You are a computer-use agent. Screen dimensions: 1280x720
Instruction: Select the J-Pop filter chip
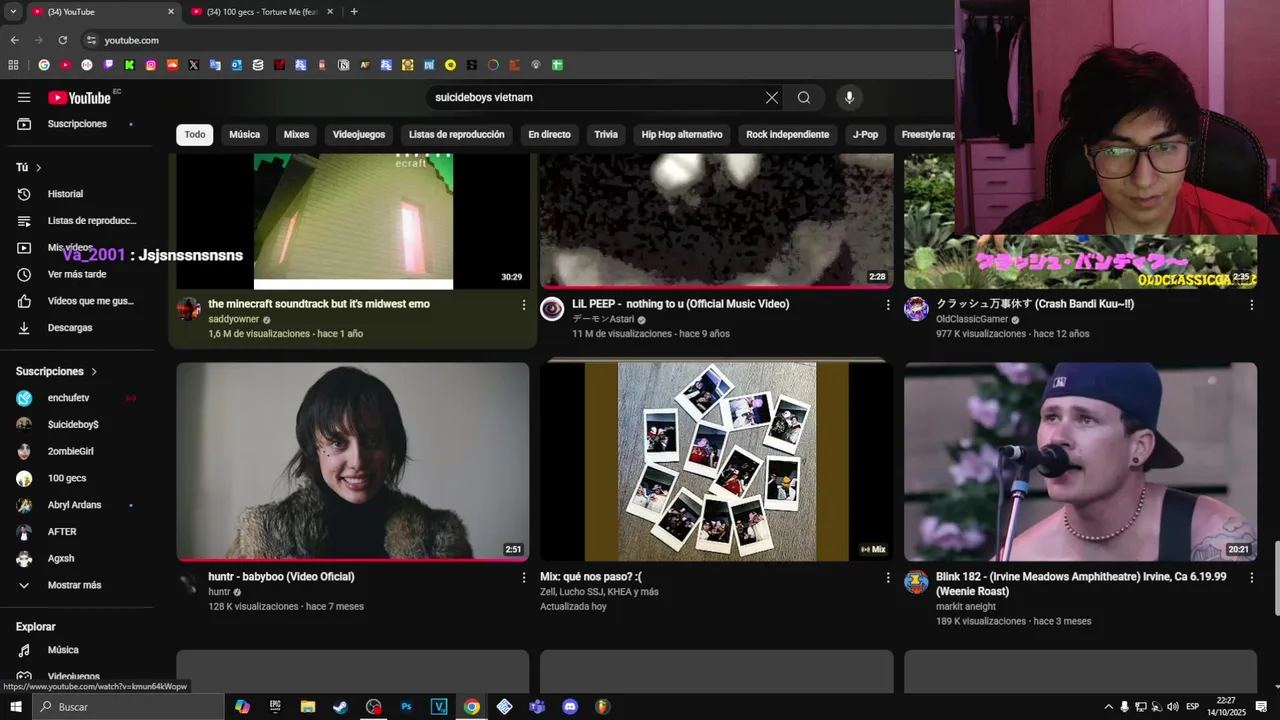pyautogui.click(x=865, y=134)
